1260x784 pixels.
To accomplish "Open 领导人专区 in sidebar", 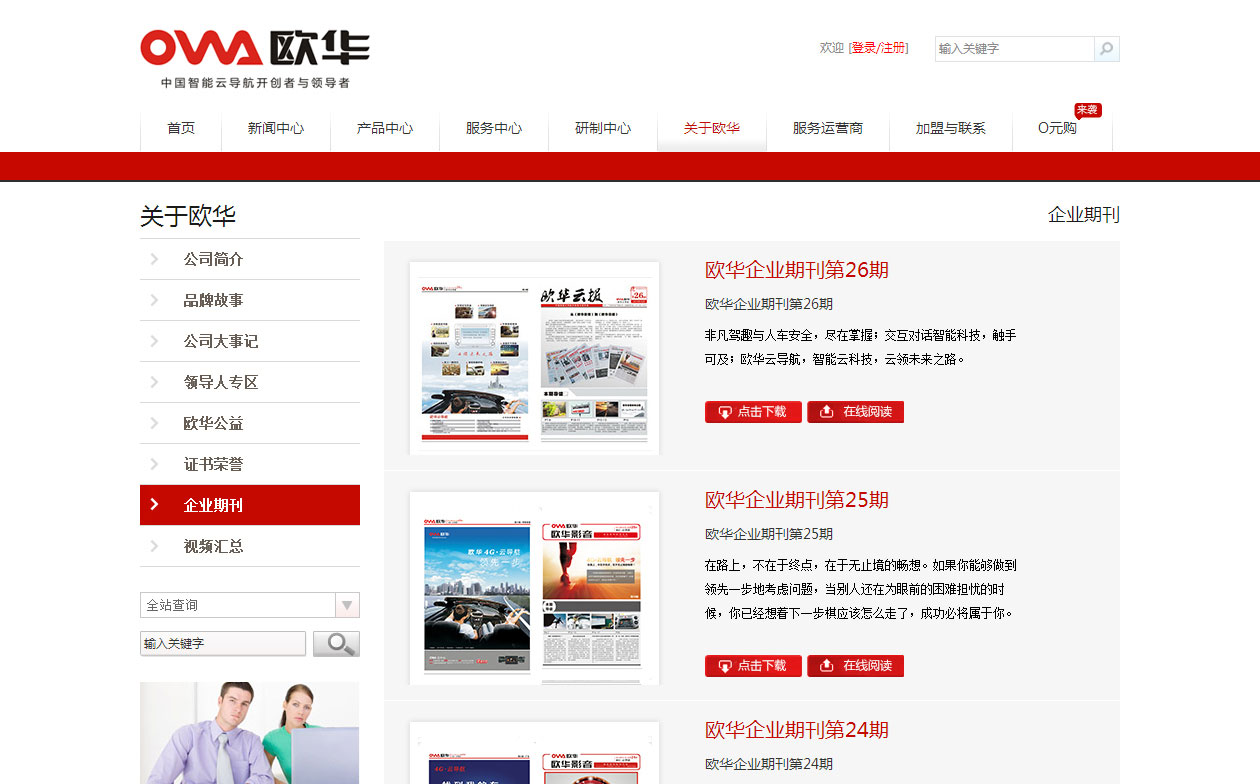I will point(220,382).
